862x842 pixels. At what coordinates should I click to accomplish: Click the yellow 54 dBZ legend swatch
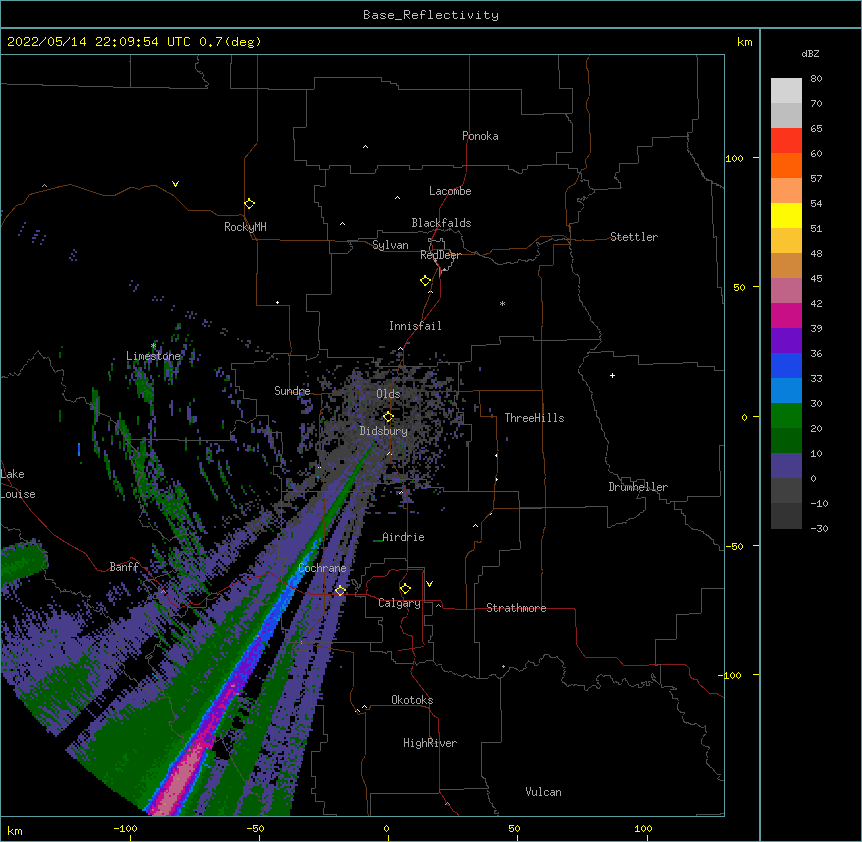786,215
